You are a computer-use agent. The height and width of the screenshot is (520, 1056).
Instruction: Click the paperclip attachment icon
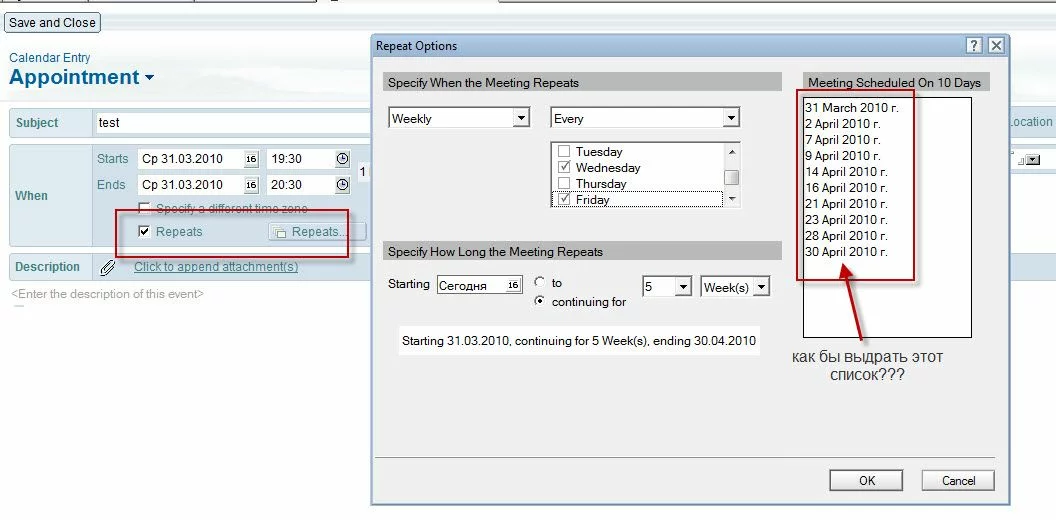(x=108, y=267)
